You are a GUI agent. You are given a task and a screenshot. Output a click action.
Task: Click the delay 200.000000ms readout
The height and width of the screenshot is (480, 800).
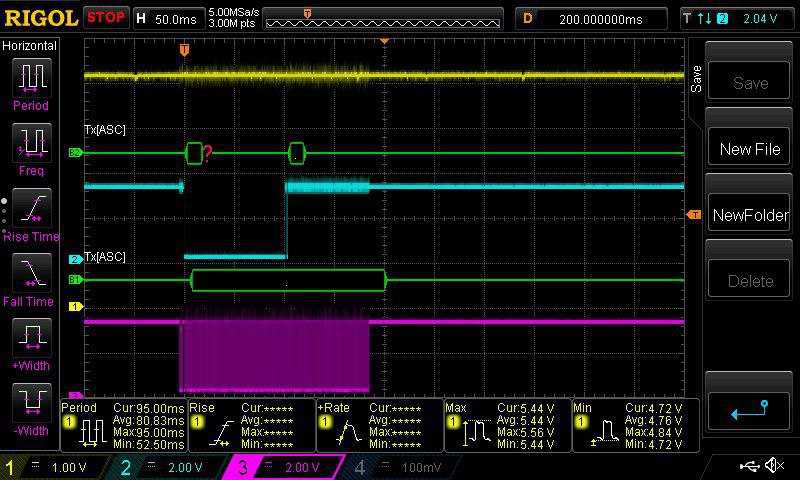(x=601, y=19)
